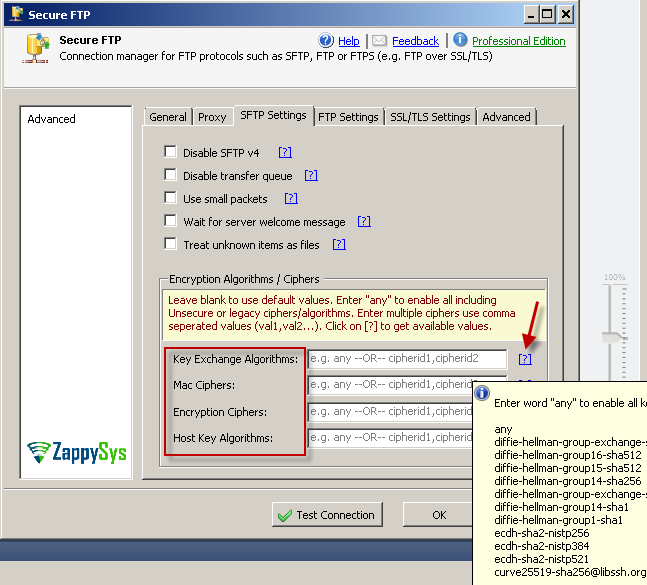Confirm with the OK button
This screenshot has width=647, height=585.
[439, 514]
